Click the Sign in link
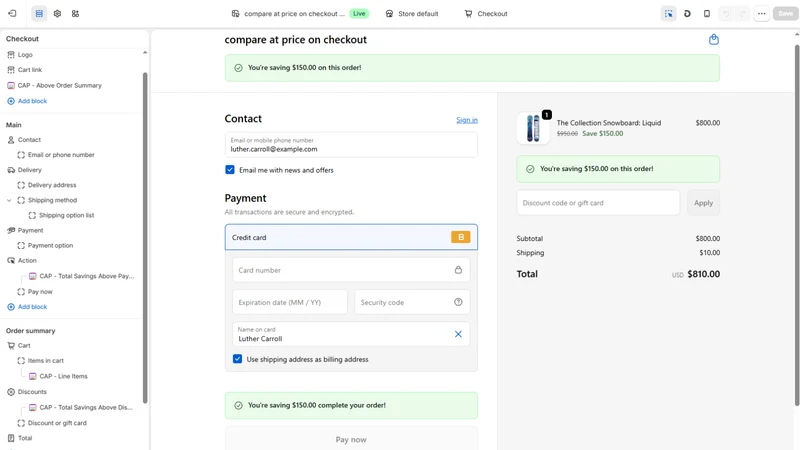 tap(467, 120)
